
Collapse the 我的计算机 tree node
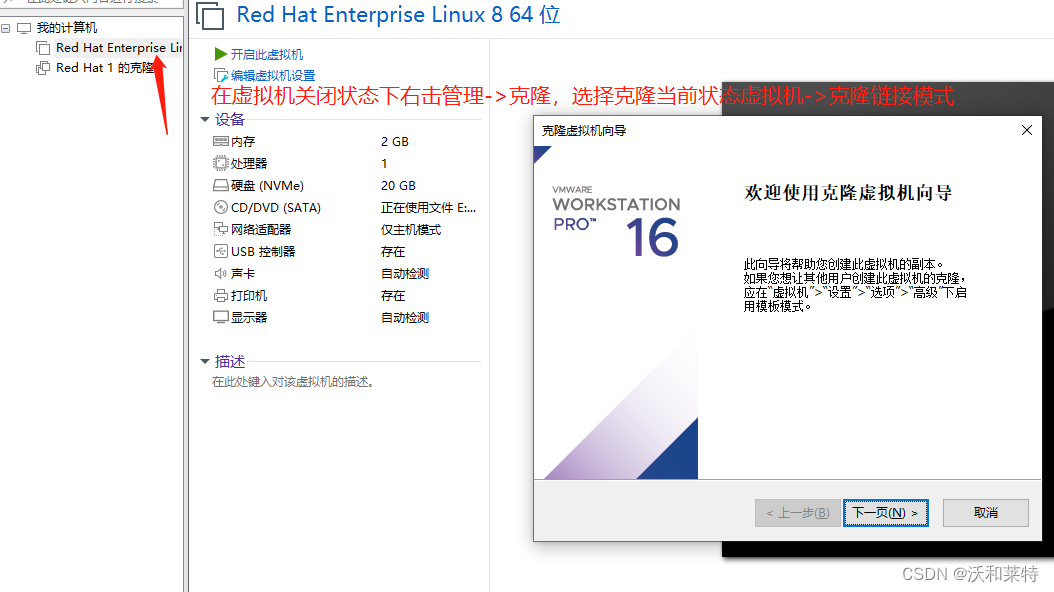[5, 28]
